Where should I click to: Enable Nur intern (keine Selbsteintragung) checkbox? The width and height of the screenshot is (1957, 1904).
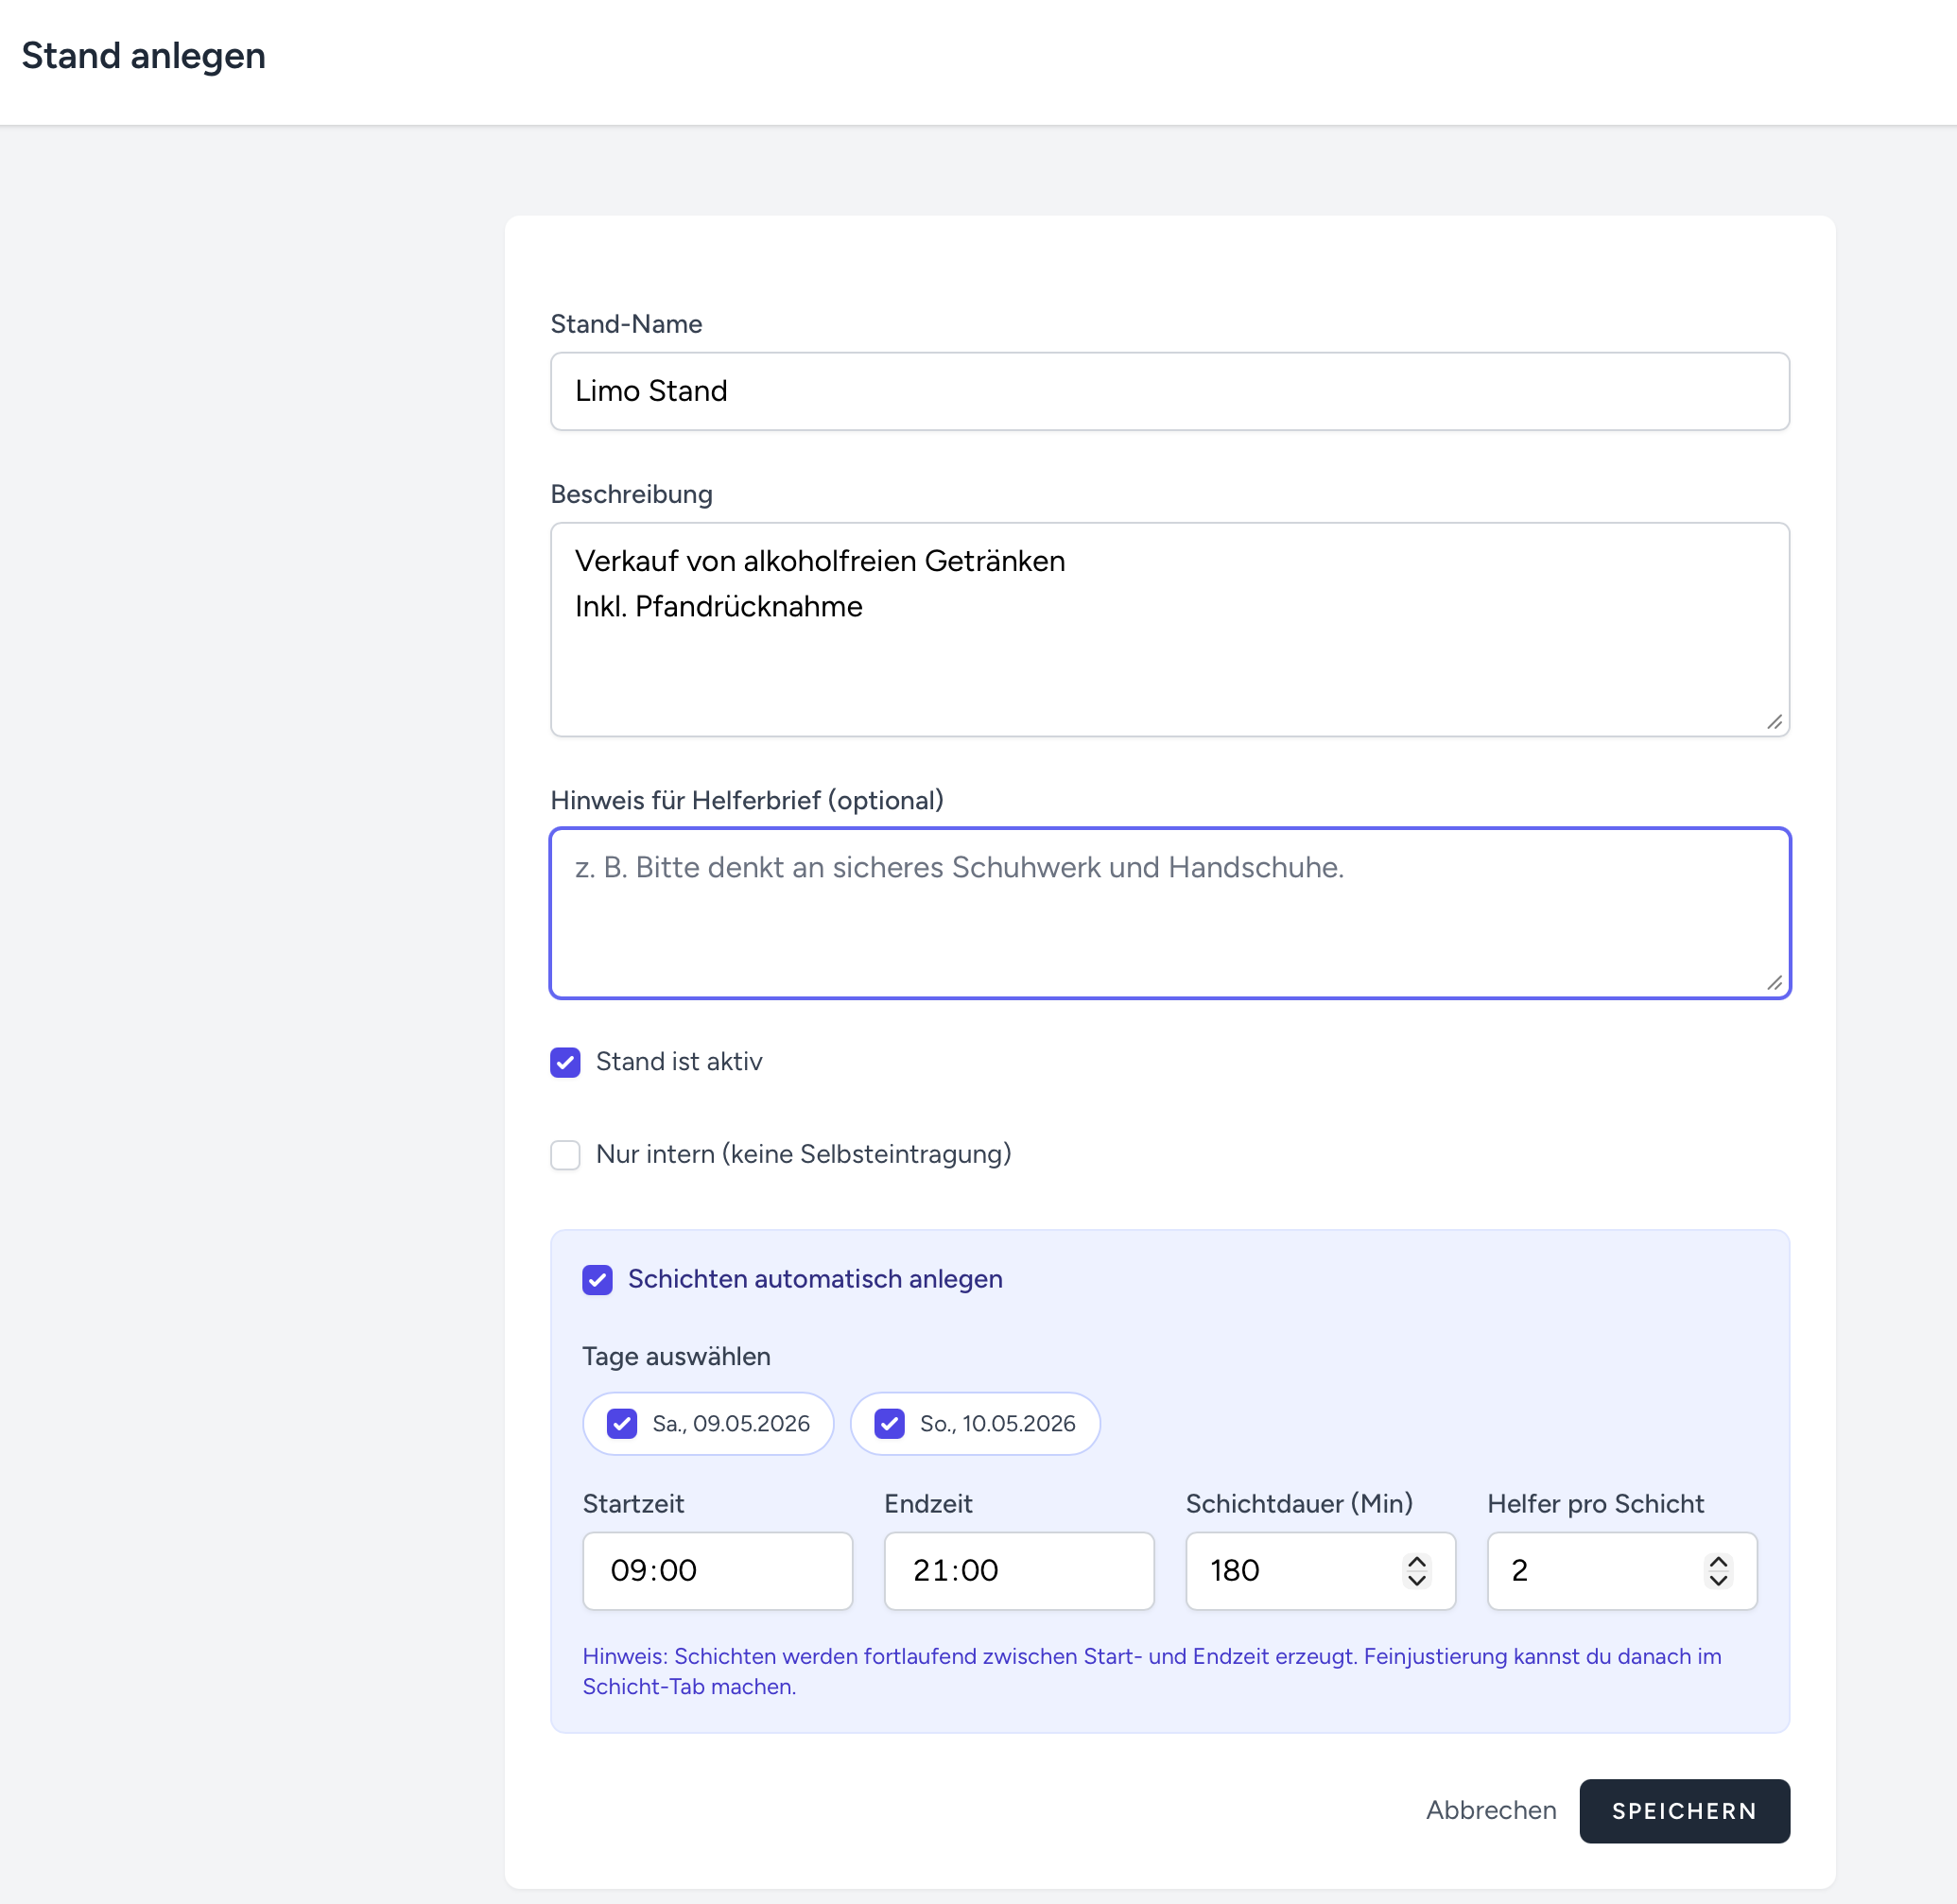click(565, 1155)
